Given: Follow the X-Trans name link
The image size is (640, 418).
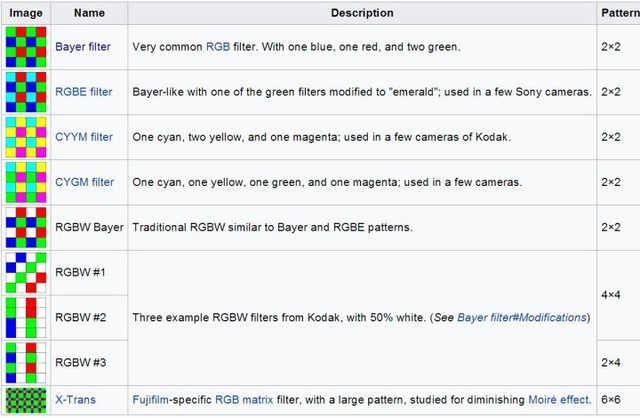Looking at the screenshot, I should click(x=76, y=400).
